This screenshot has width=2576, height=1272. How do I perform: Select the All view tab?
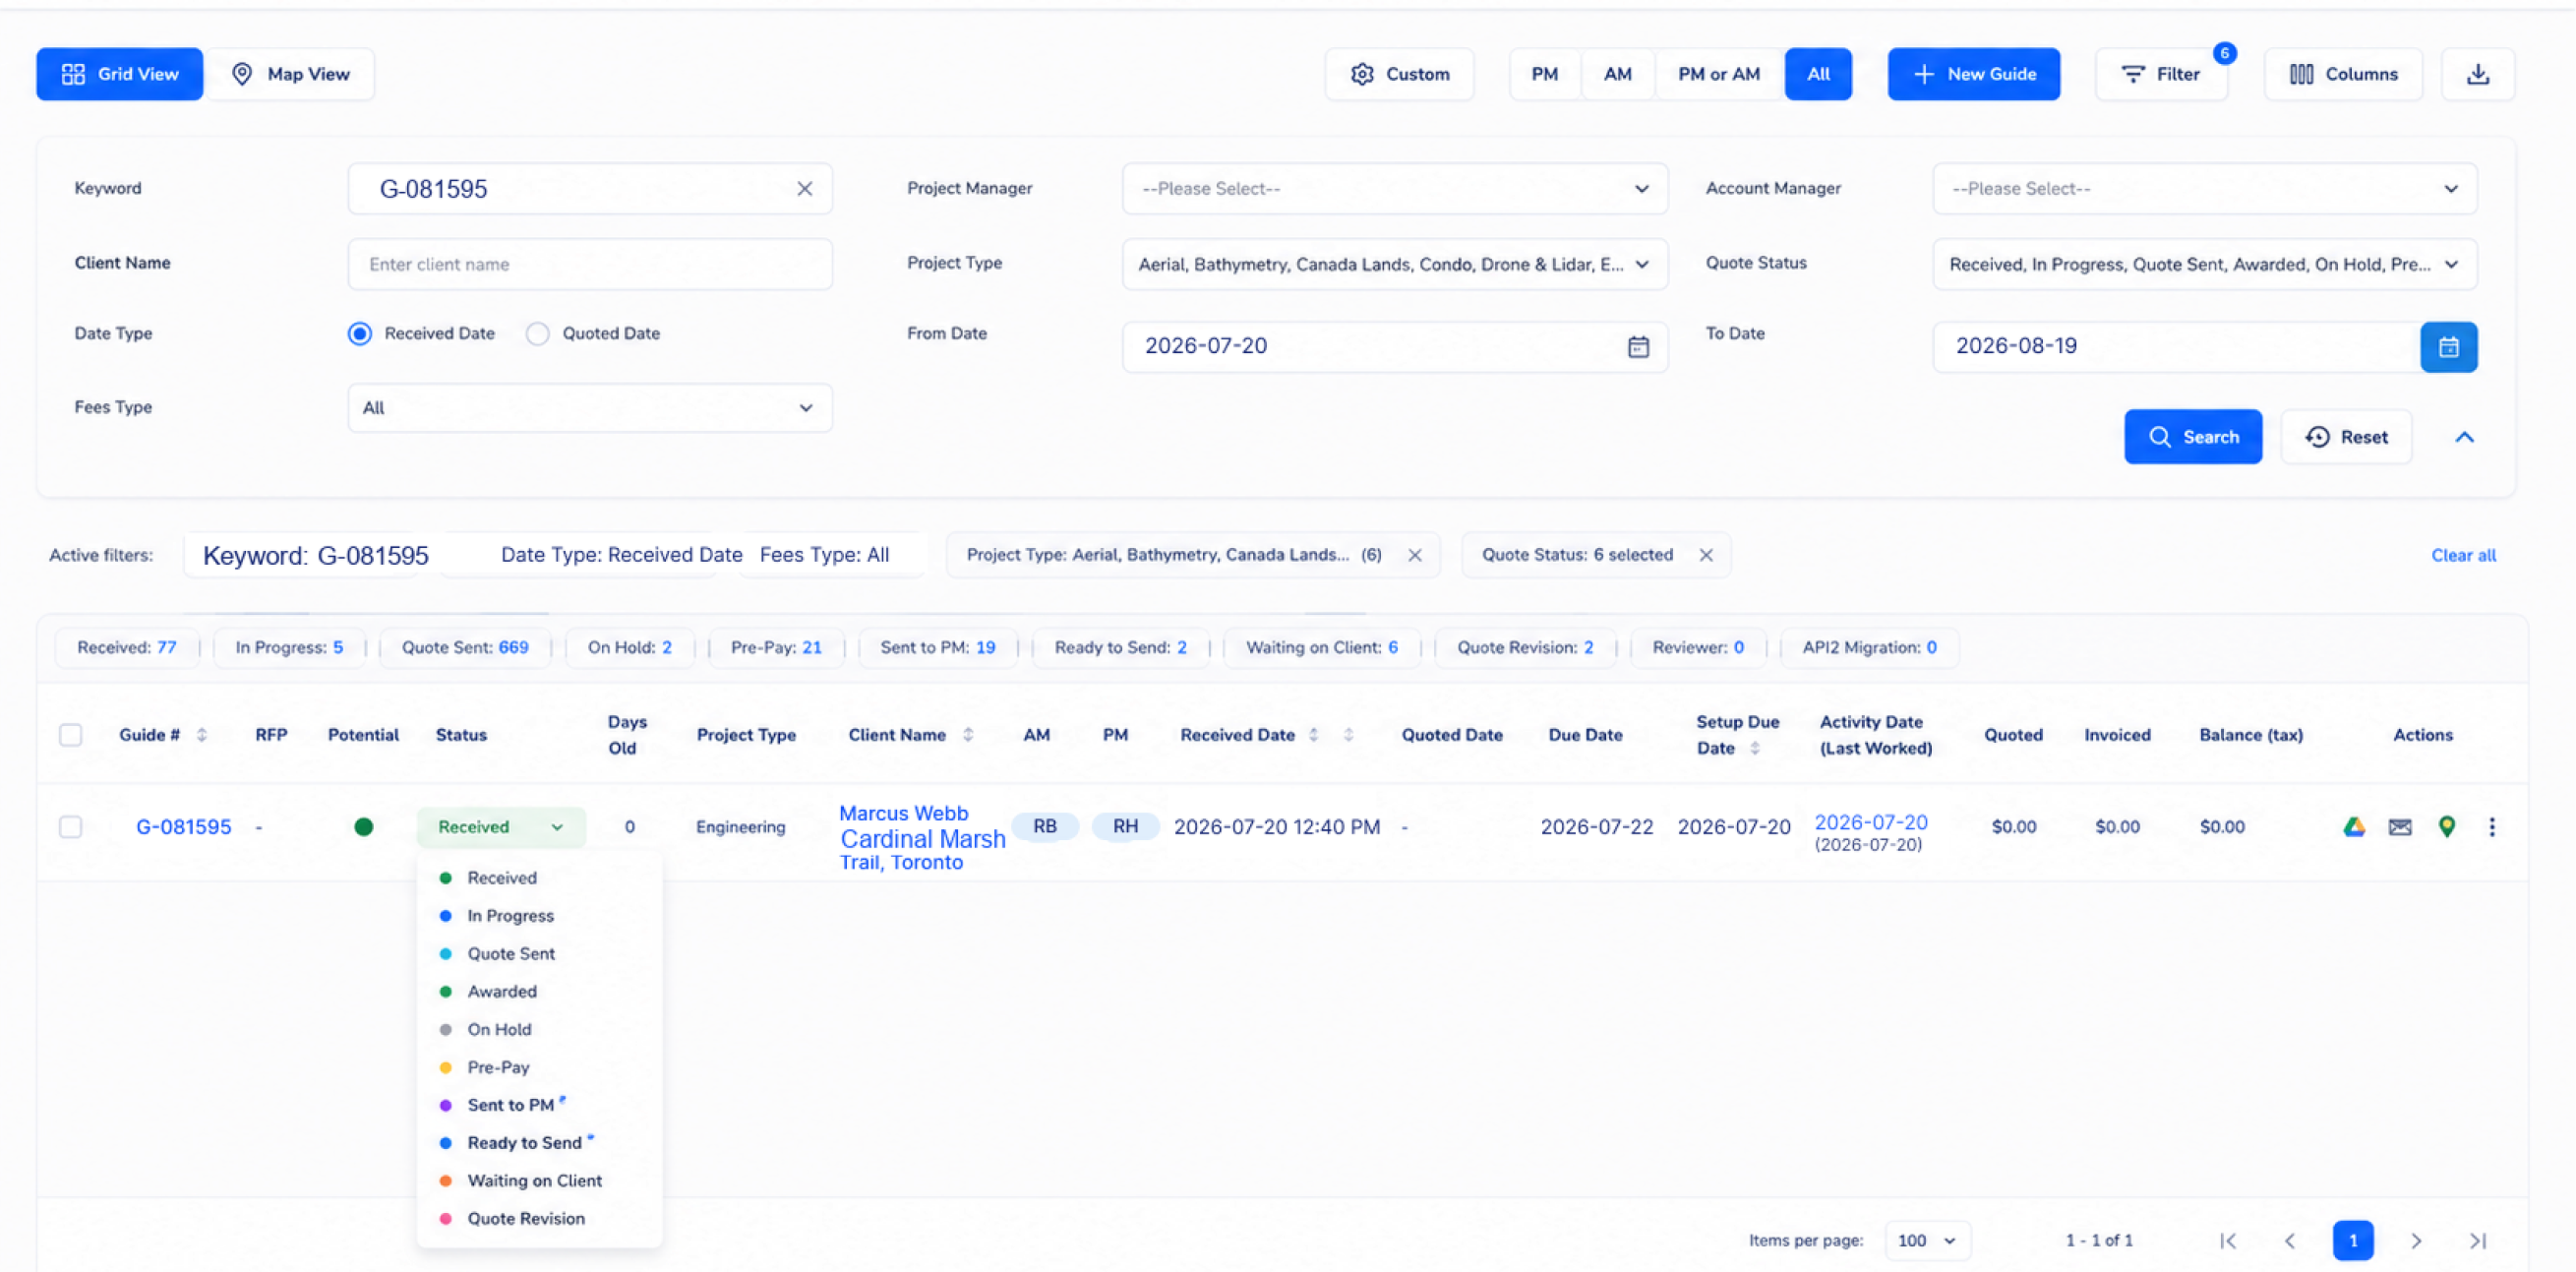click(x=1818, y=74)
